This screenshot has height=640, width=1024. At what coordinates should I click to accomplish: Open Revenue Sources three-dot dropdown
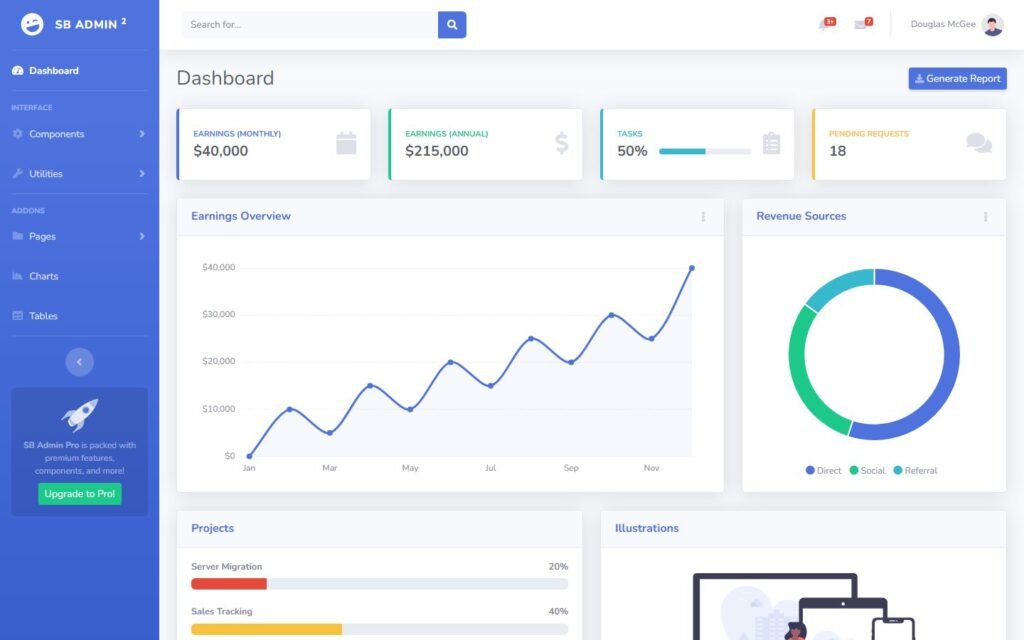(985, 217)
